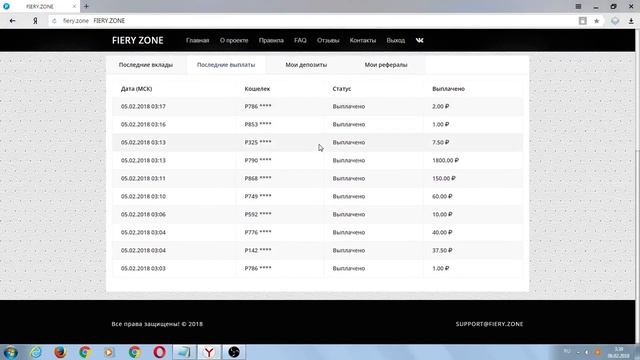Close the FIERY ZONE browser tab

tap(74, 7)
